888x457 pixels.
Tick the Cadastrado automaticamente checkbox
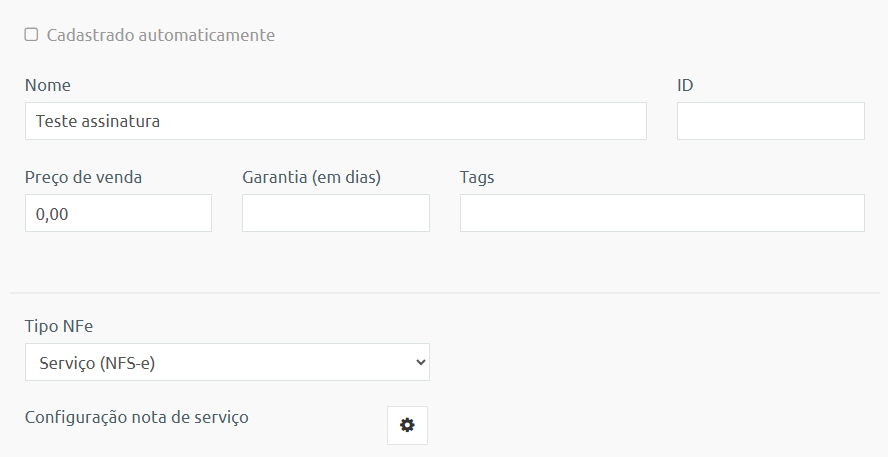[x=31, y=35]
